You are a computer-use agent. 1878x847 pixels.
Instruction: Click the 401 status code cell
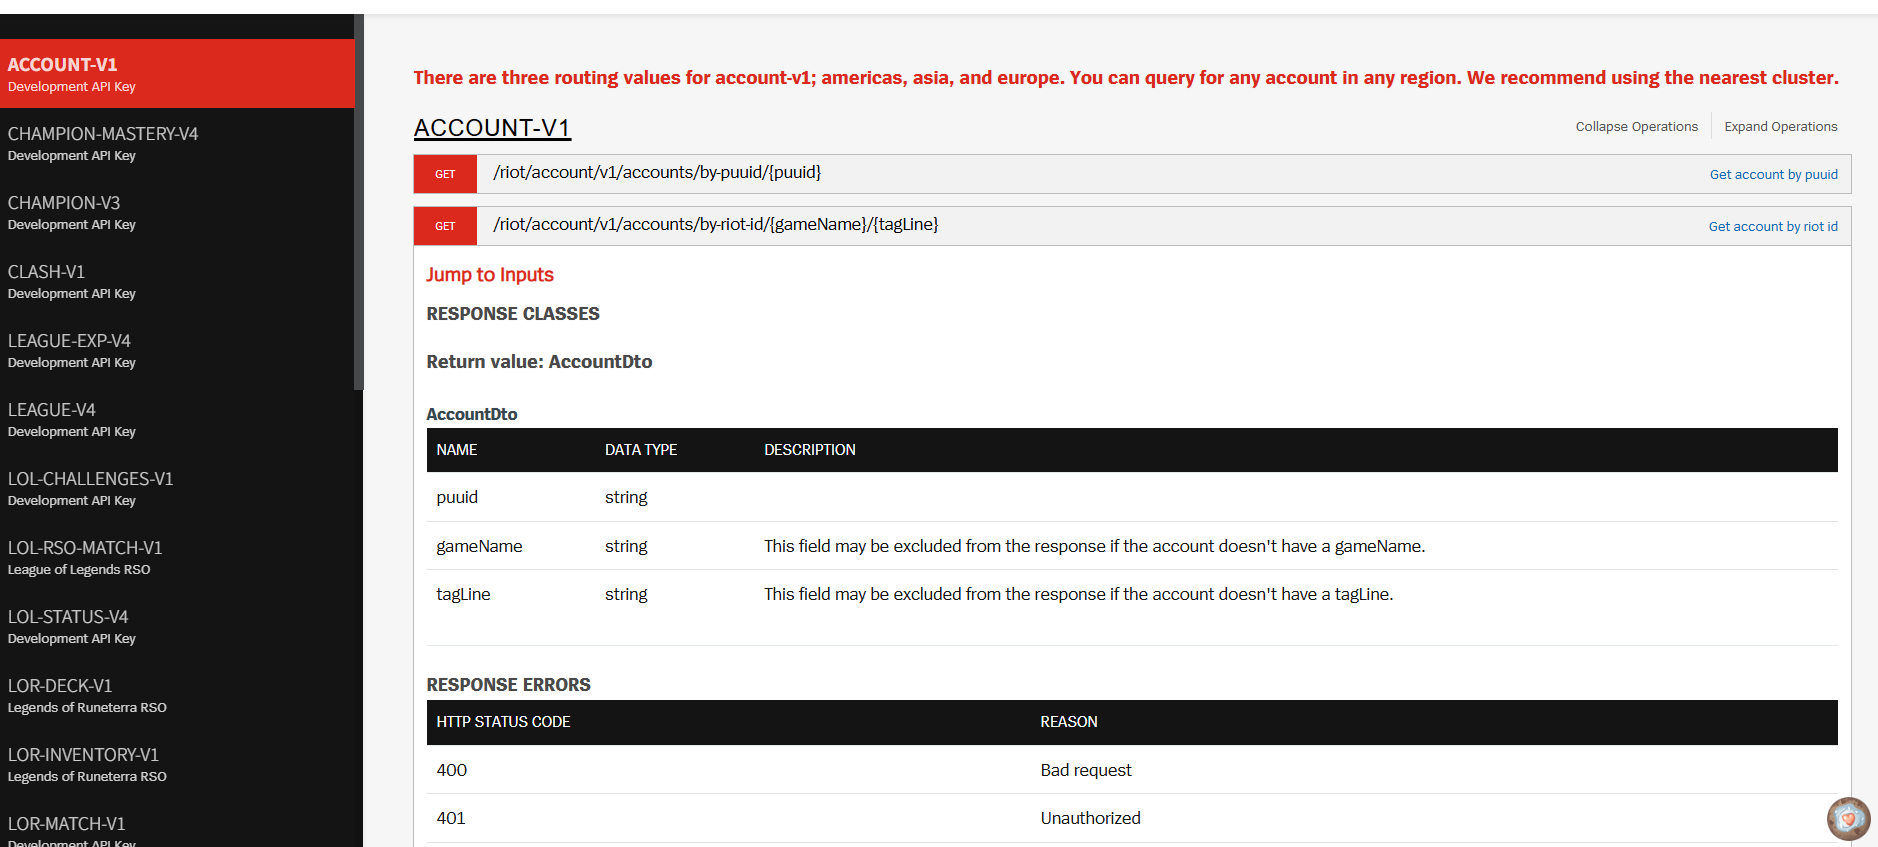pos(451,818)
